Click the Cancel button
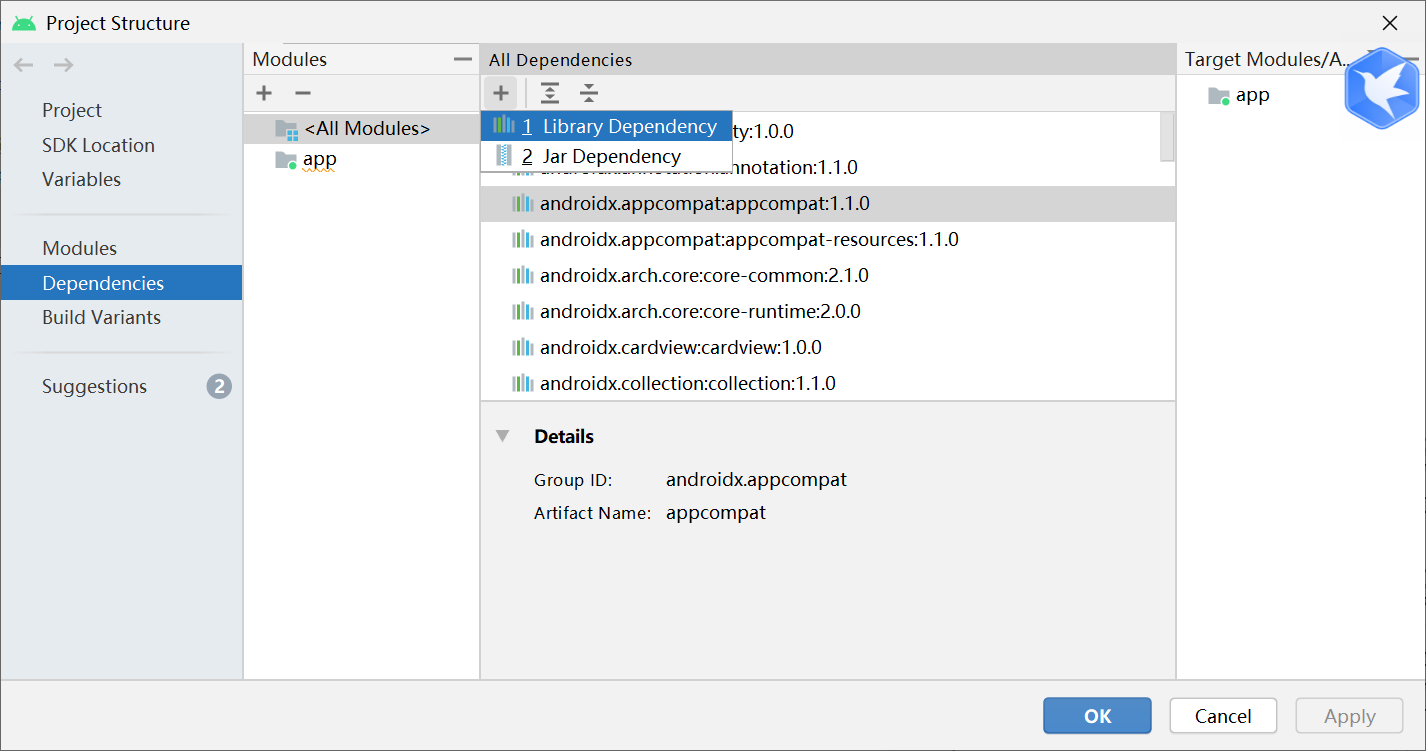Image resolution: width=1426 pixels, height=751 pixels. (x=1223, y=716)
